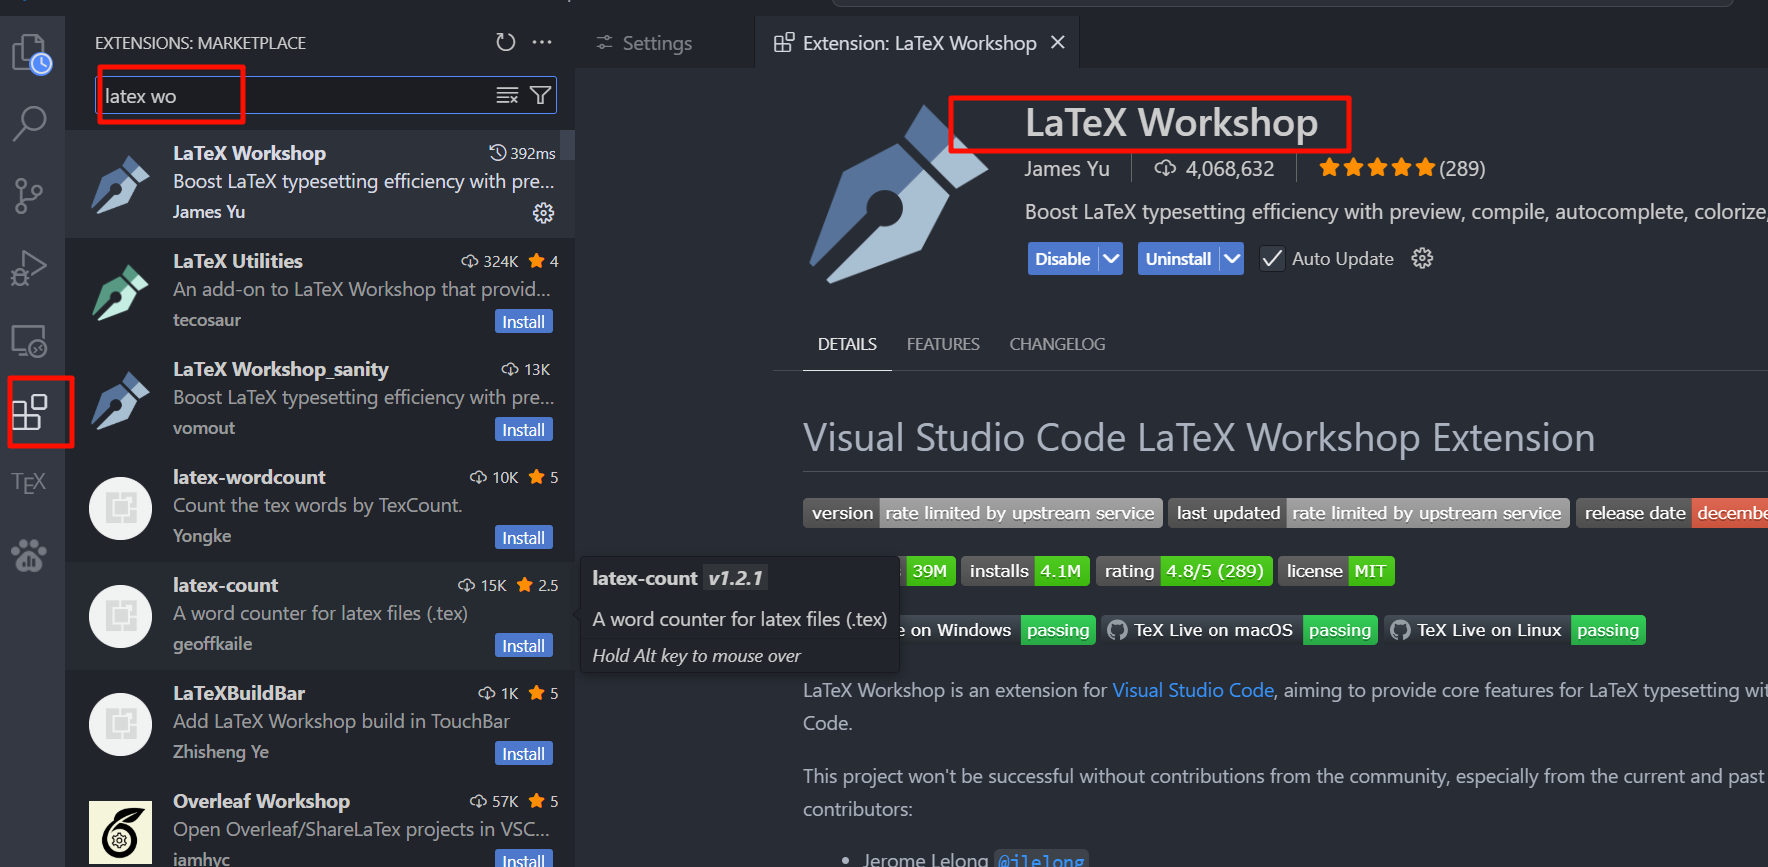Viewport: 1768px width, 867px height.
Task: Toggle the Auto Update checkbox
Action: pyautogui.click(x=1271, y=259)
